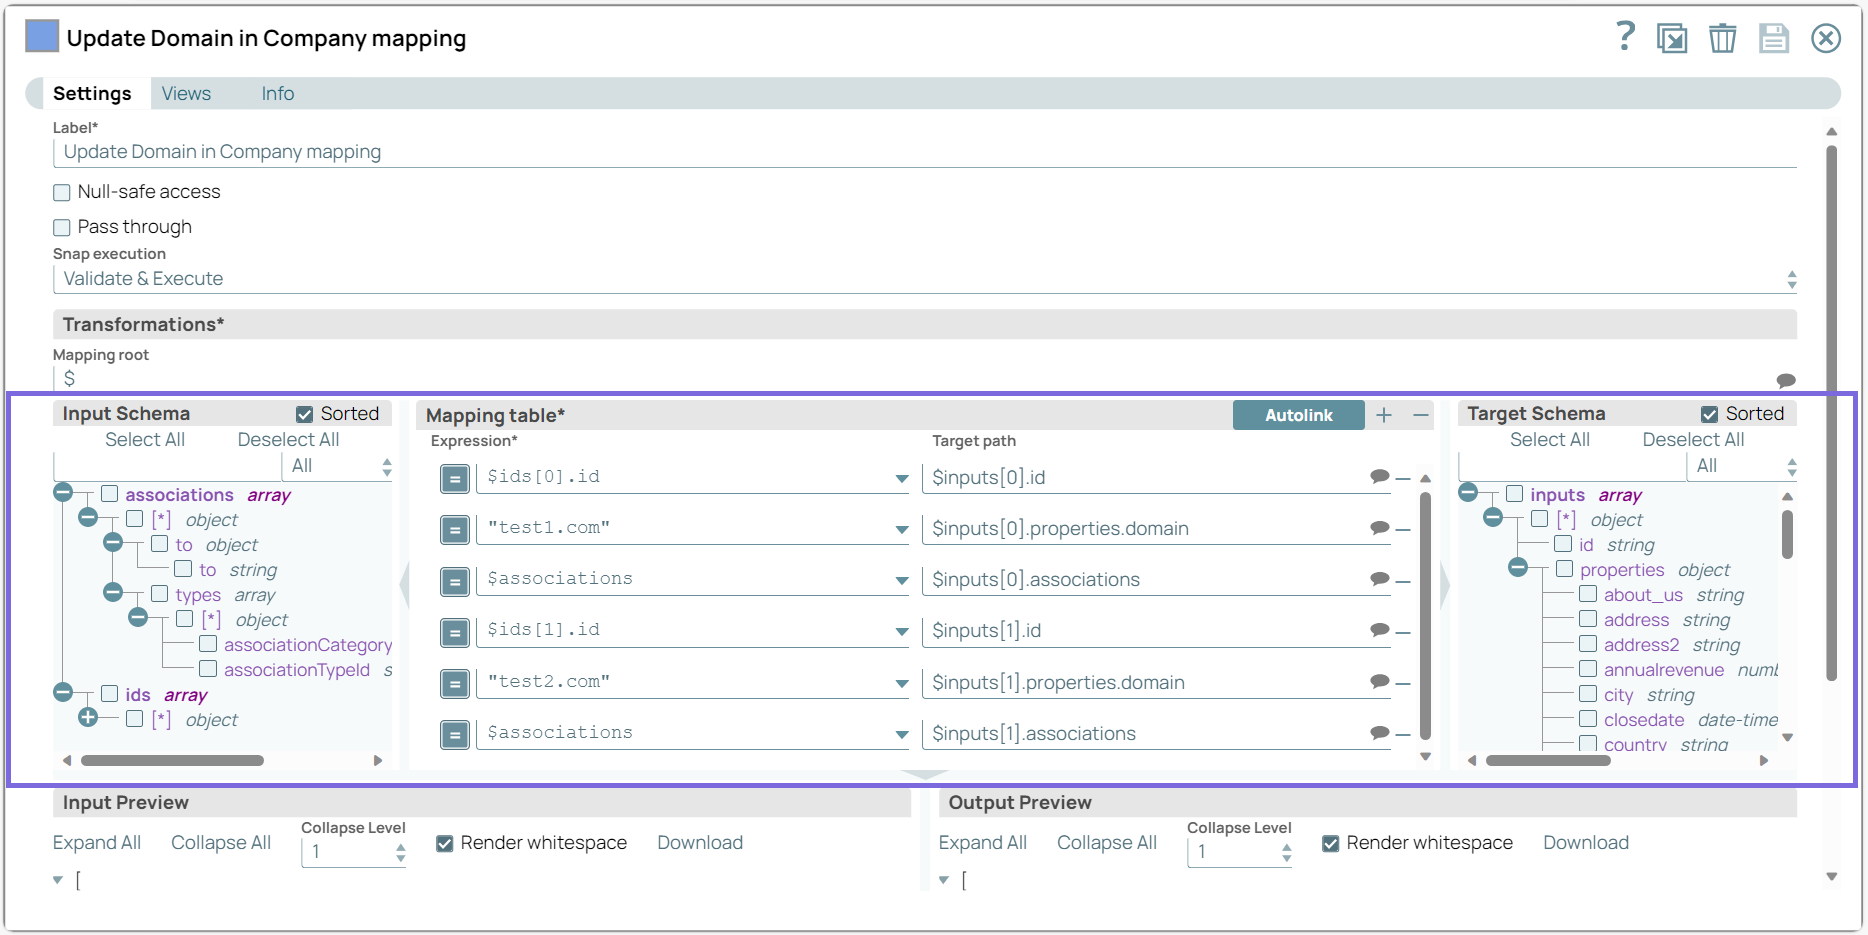1868x935 pixels.
Task: Click the trash delete icon in header
Action: coord(1722,38)
